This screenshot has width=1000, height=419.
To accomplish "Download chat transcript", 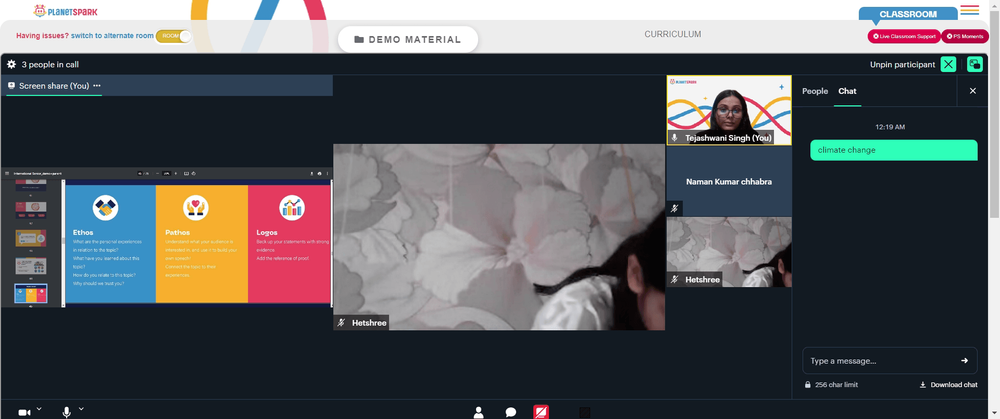I will pyautogui.click(x=948, y=385).
